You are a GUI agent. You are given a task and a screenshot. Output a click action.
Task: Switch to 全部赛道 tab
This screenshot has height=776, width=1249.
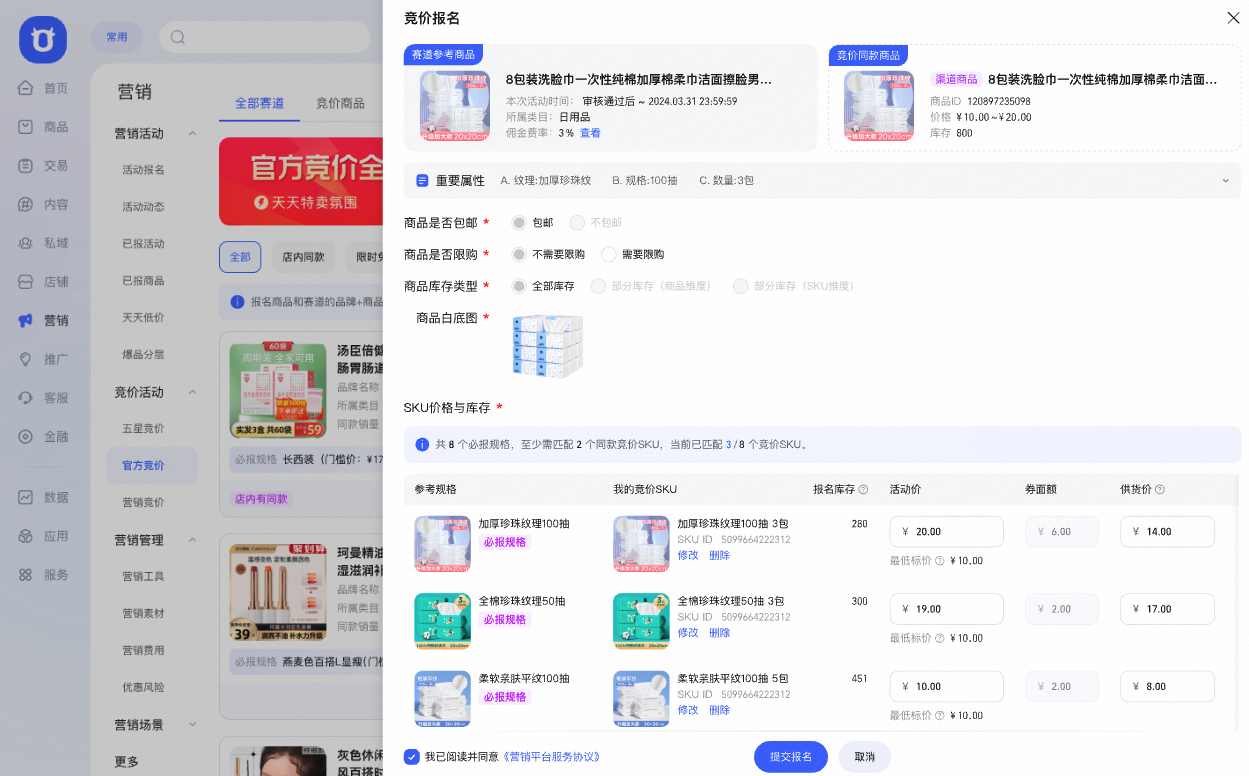pos(259,103)
